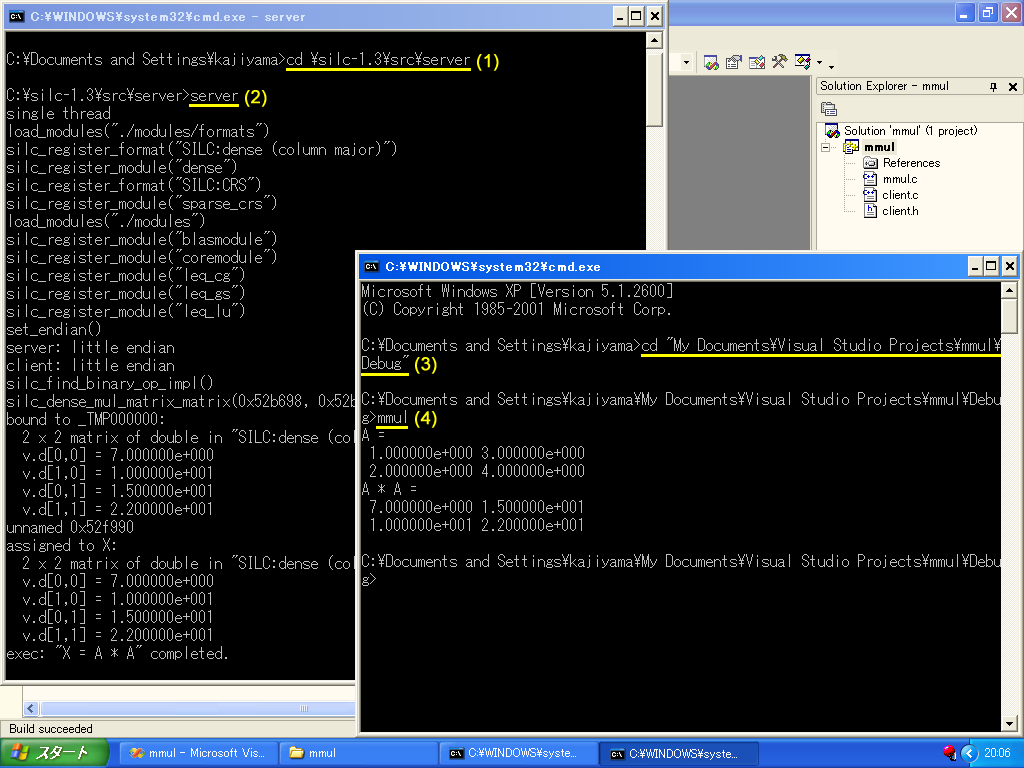This screenshot has width=1024, height=768.
Task: Close the server cmd window
Action: click(654, 17)
